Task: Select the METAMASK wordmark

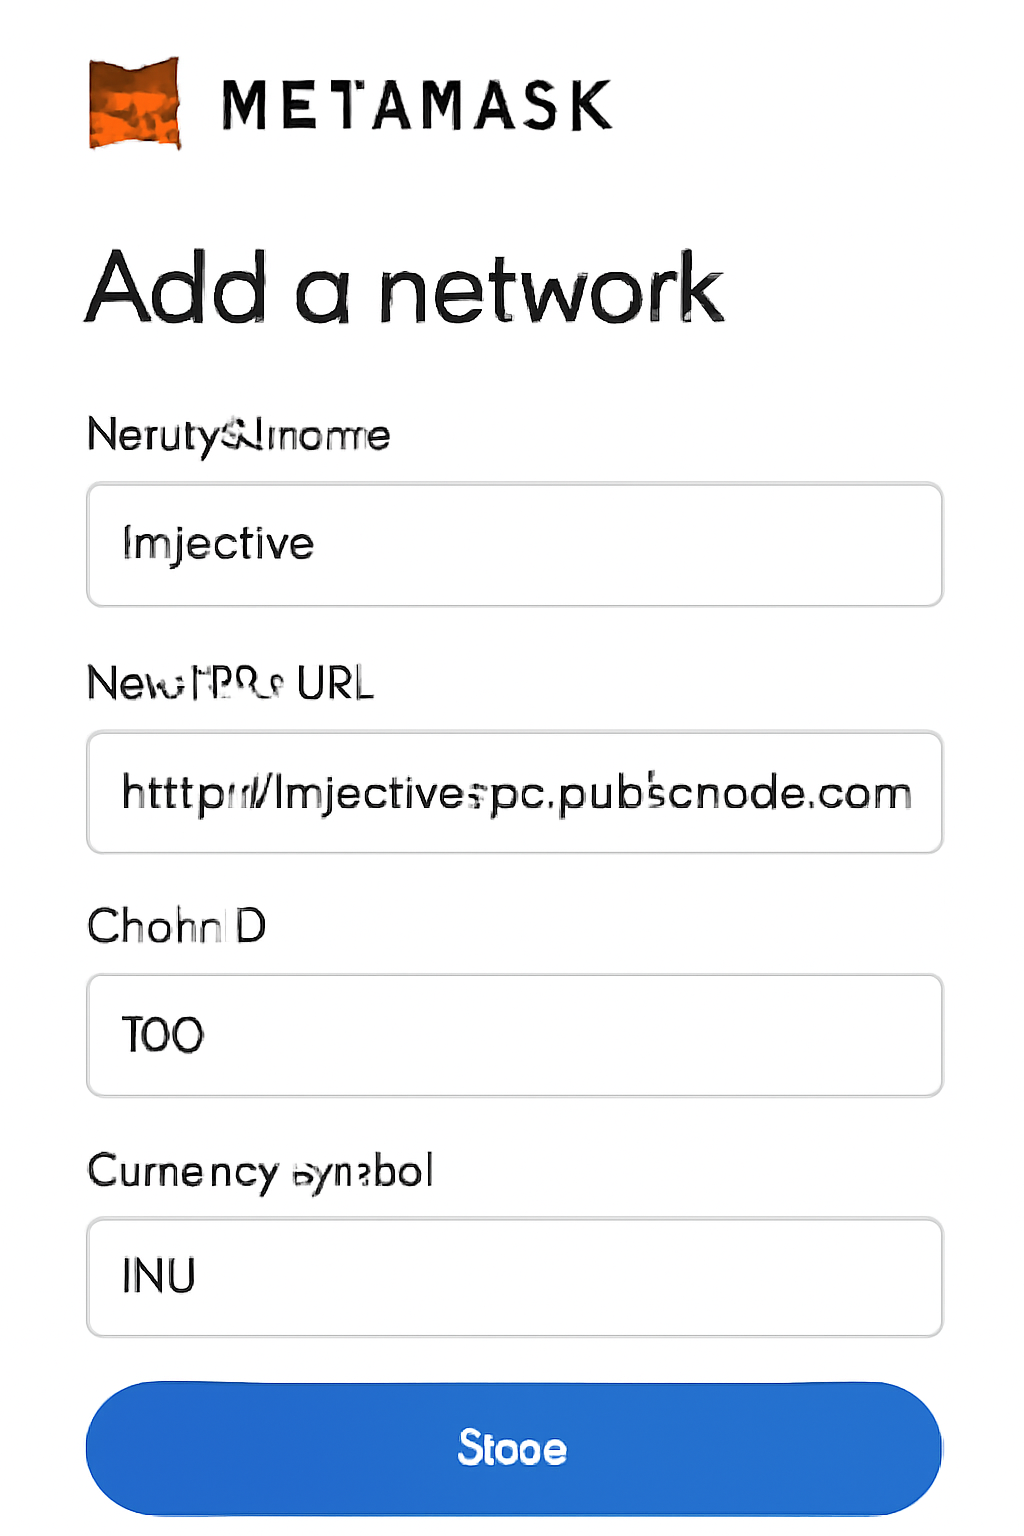Action: point(413,103)
